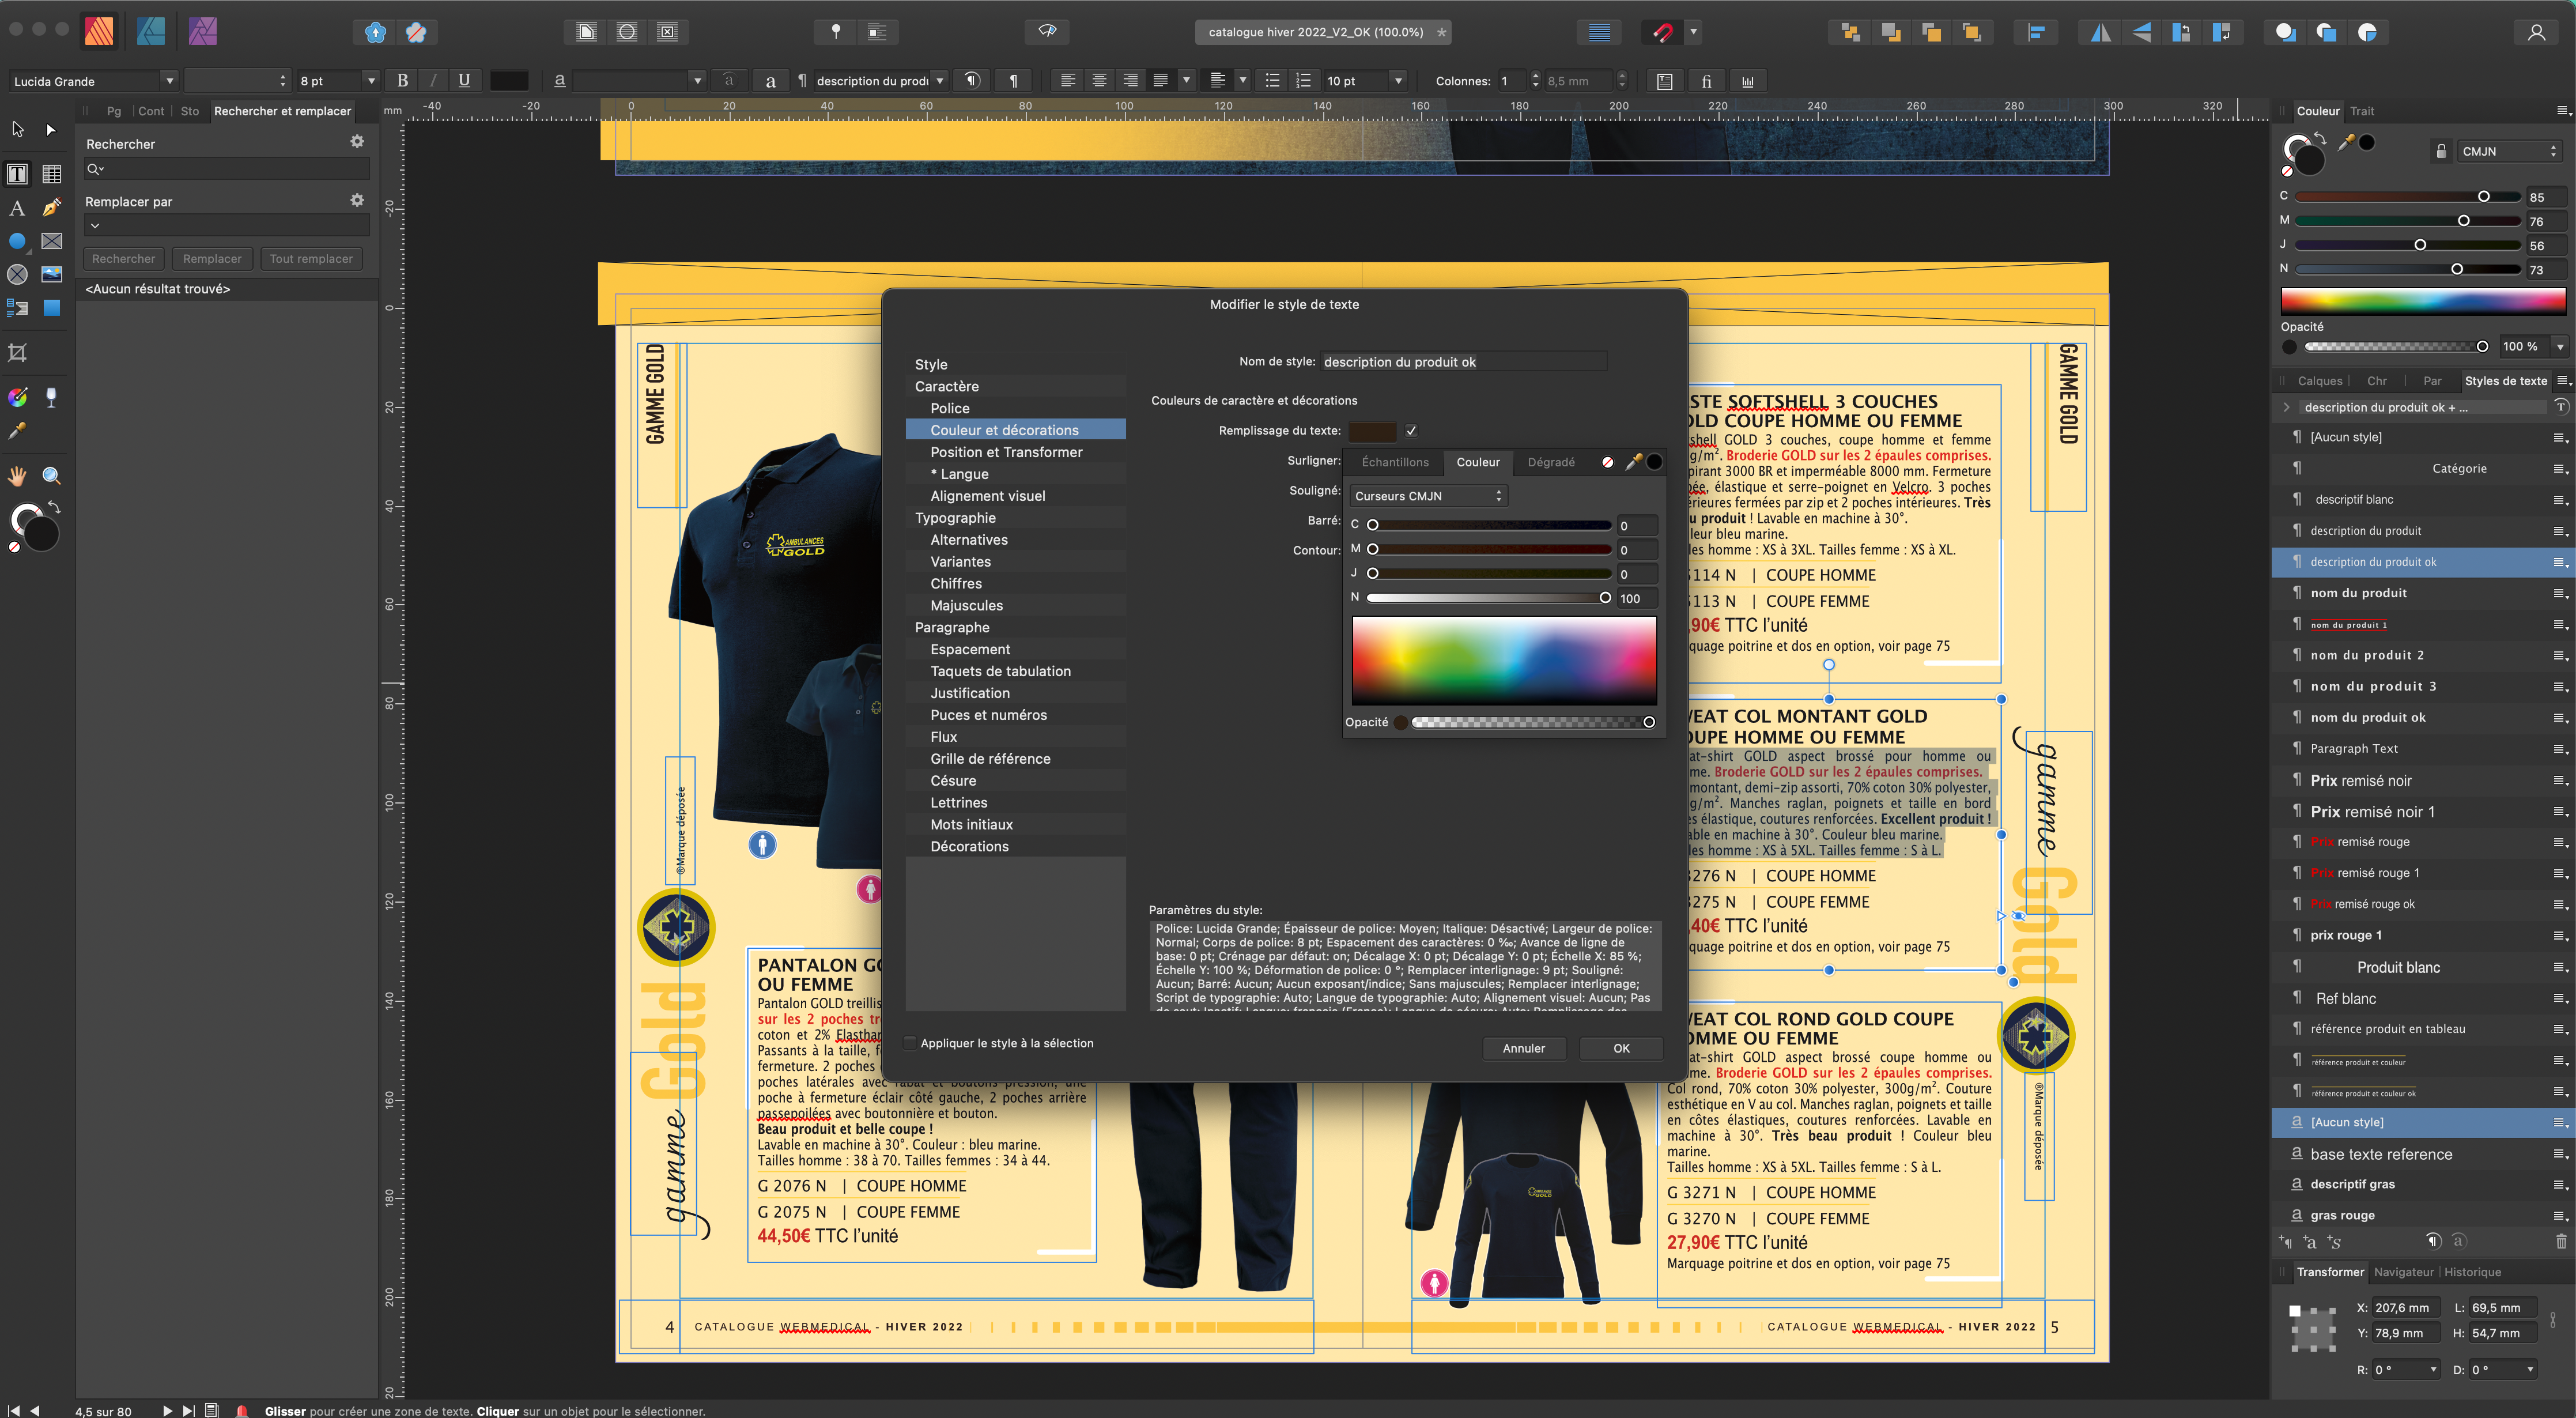
Task: Open the 8 pt font size dropdown
Action: click(371, 81)
